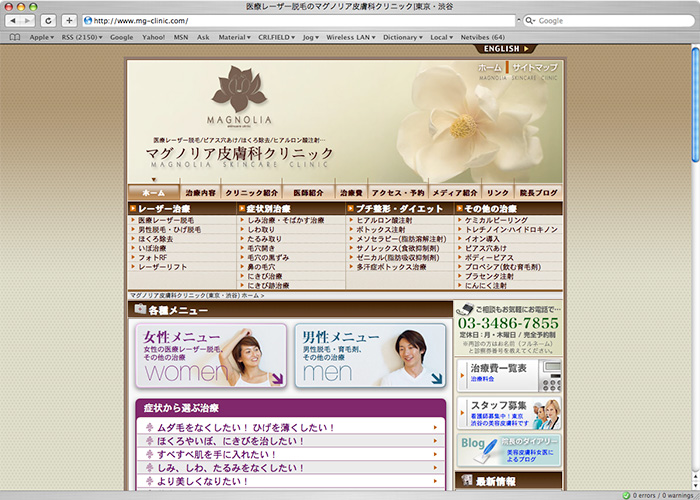Click blue arrow icon on men banner
700x500 pixels.
(x=437, y=379)
